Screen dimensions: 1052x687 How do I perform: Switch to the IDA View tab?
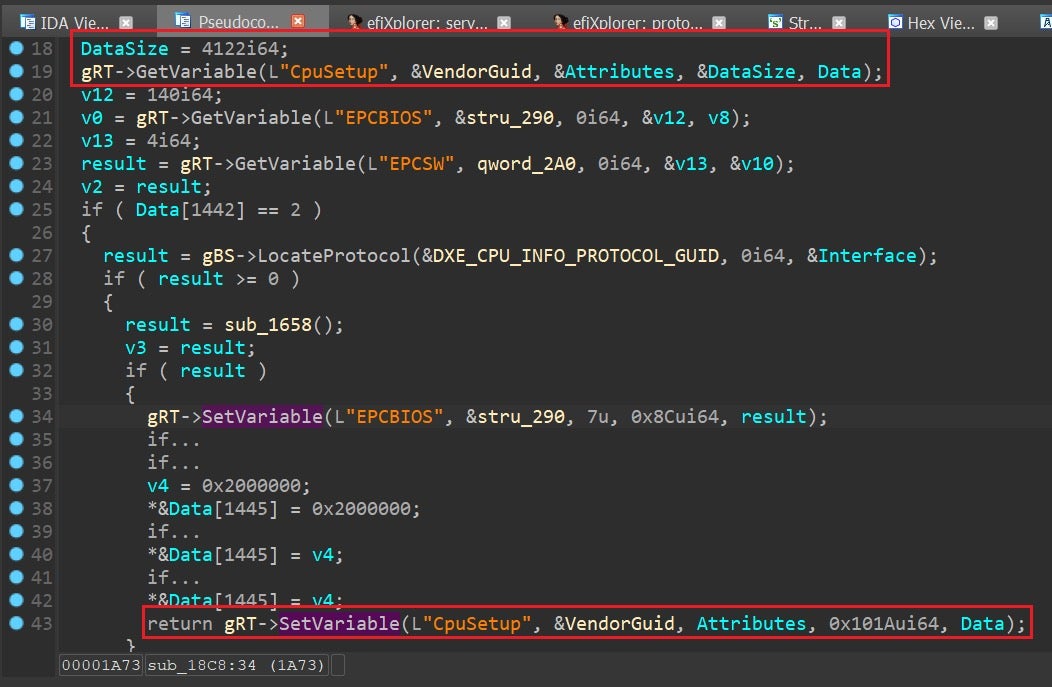(75, 21)
